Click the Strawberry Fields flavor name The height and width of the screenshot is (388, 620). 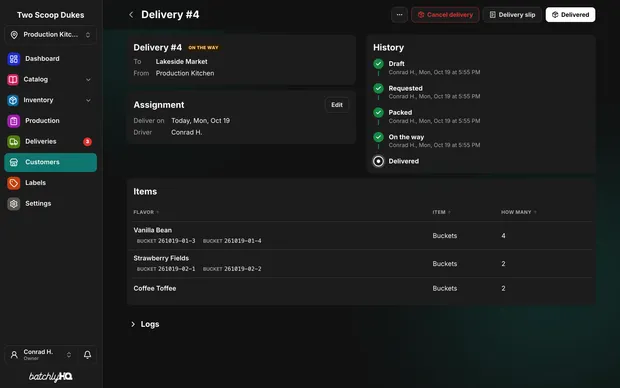(x=161, y=258)
